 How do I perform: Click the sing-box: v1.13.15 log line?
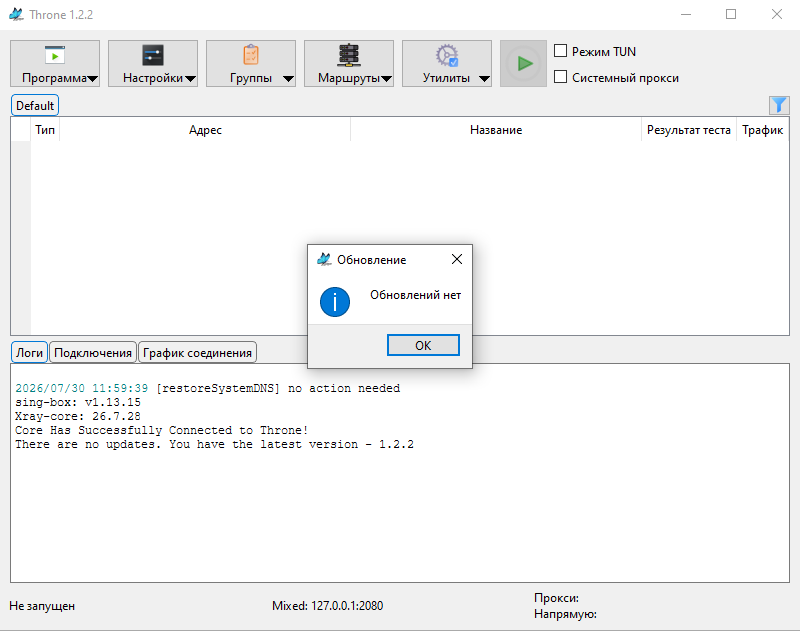[78, 402]
